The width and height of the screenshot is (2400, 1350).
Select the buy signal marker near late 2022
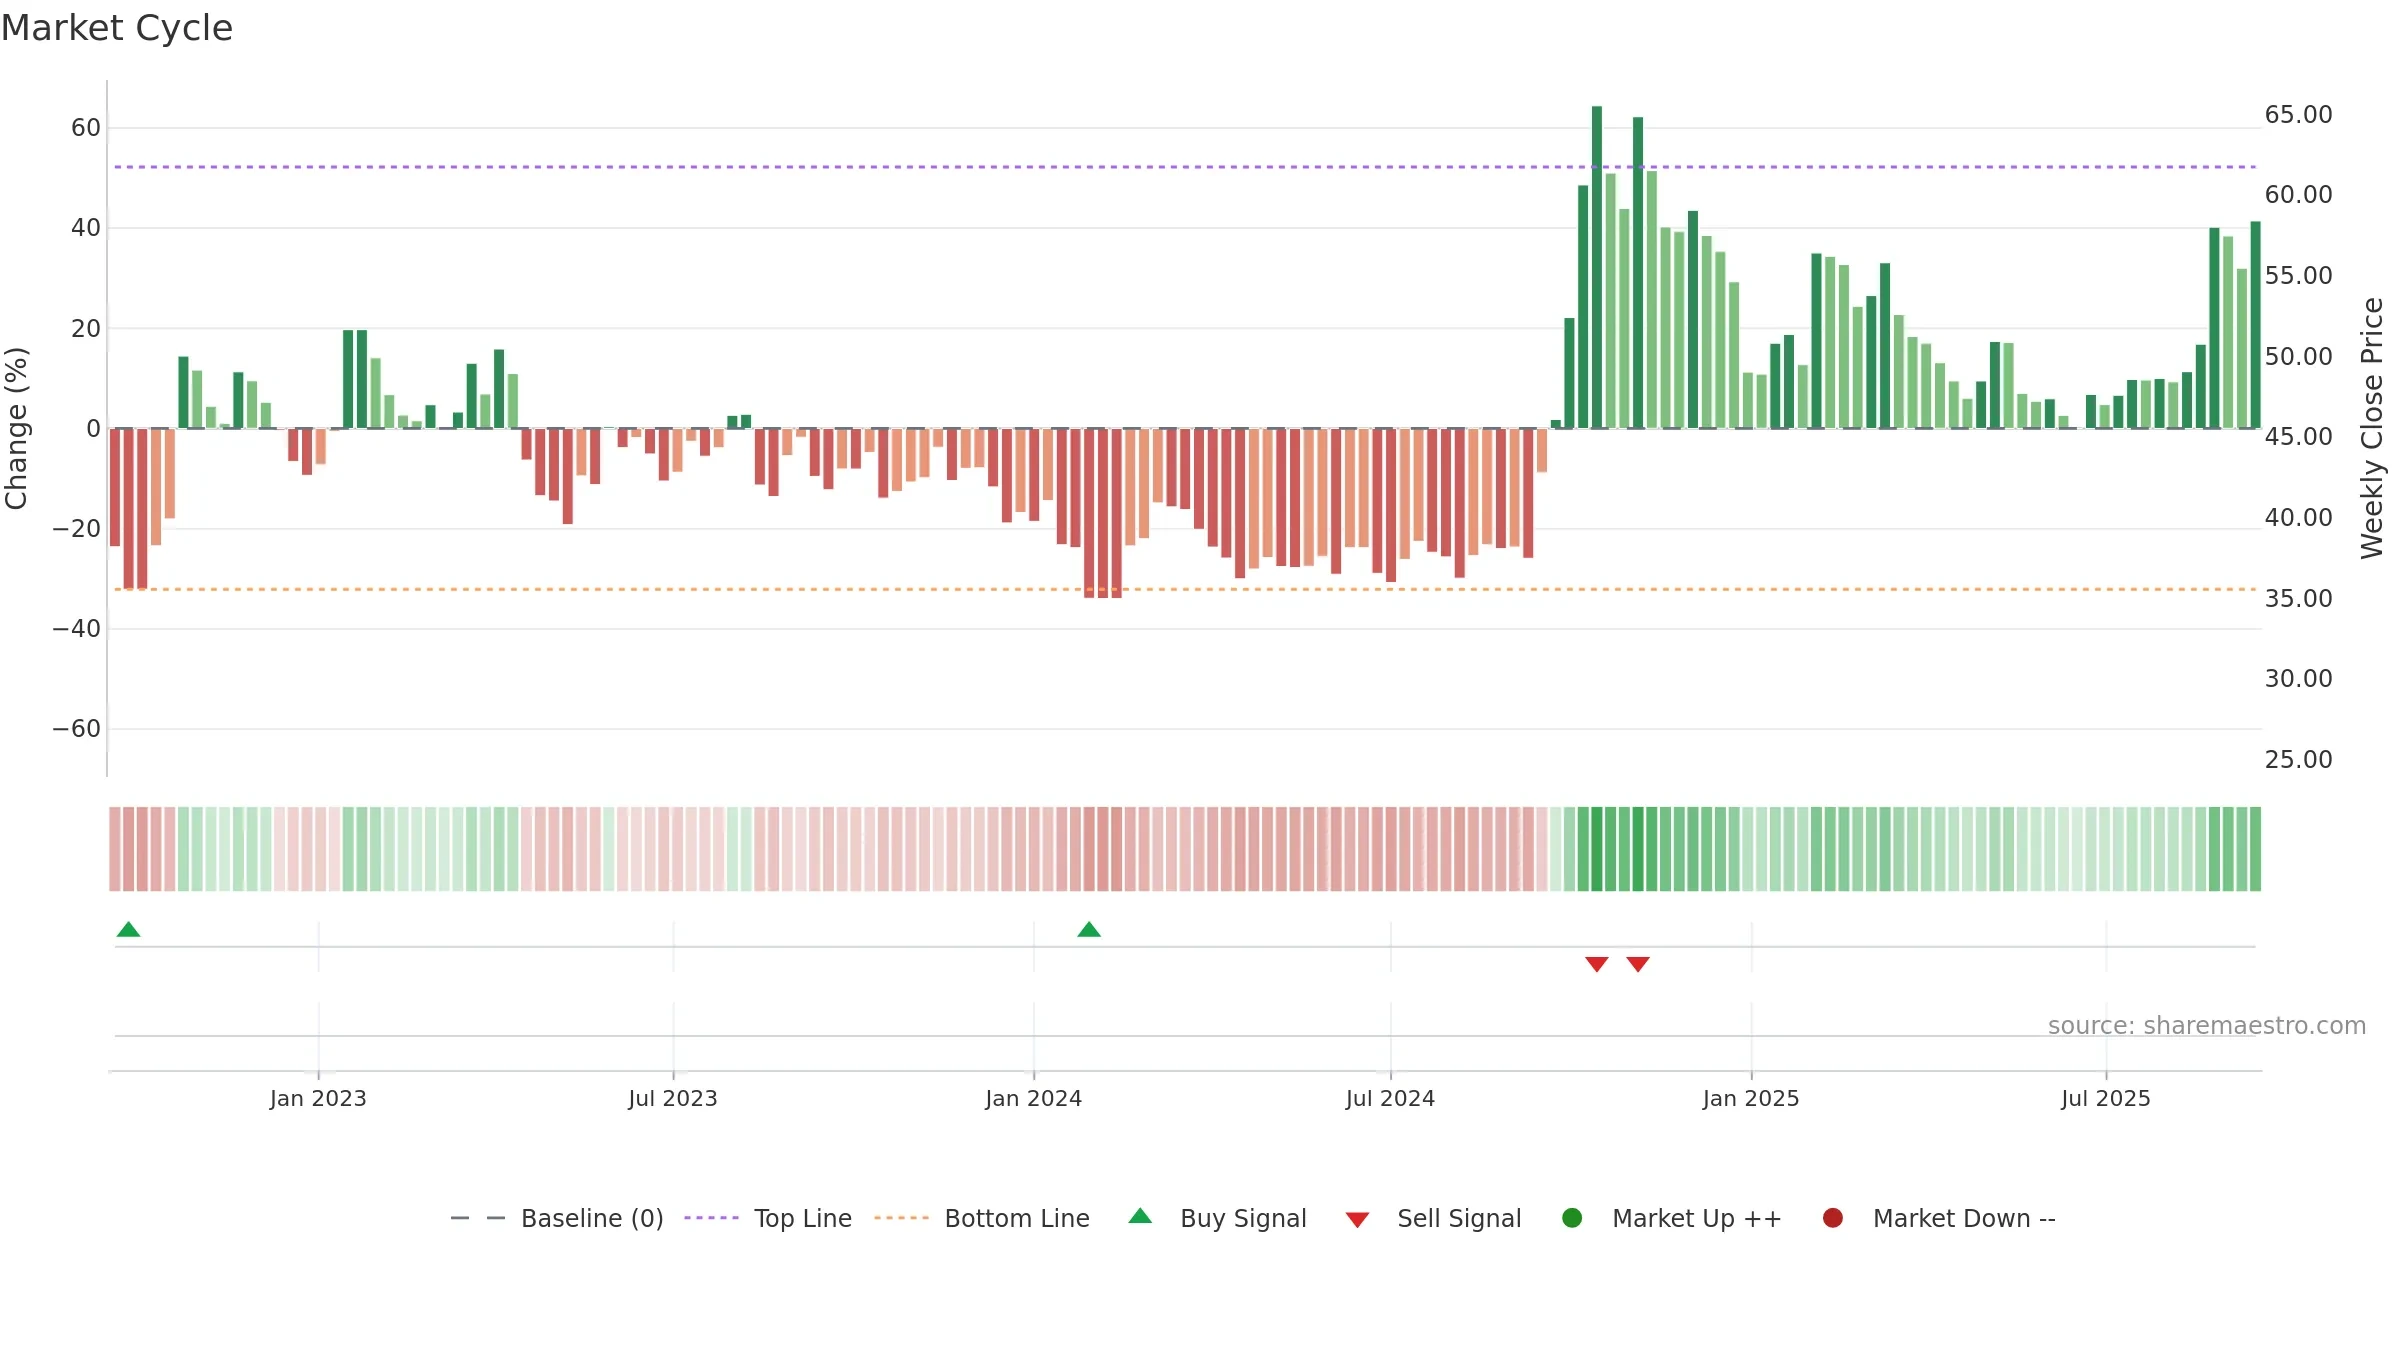coord(128,930)
